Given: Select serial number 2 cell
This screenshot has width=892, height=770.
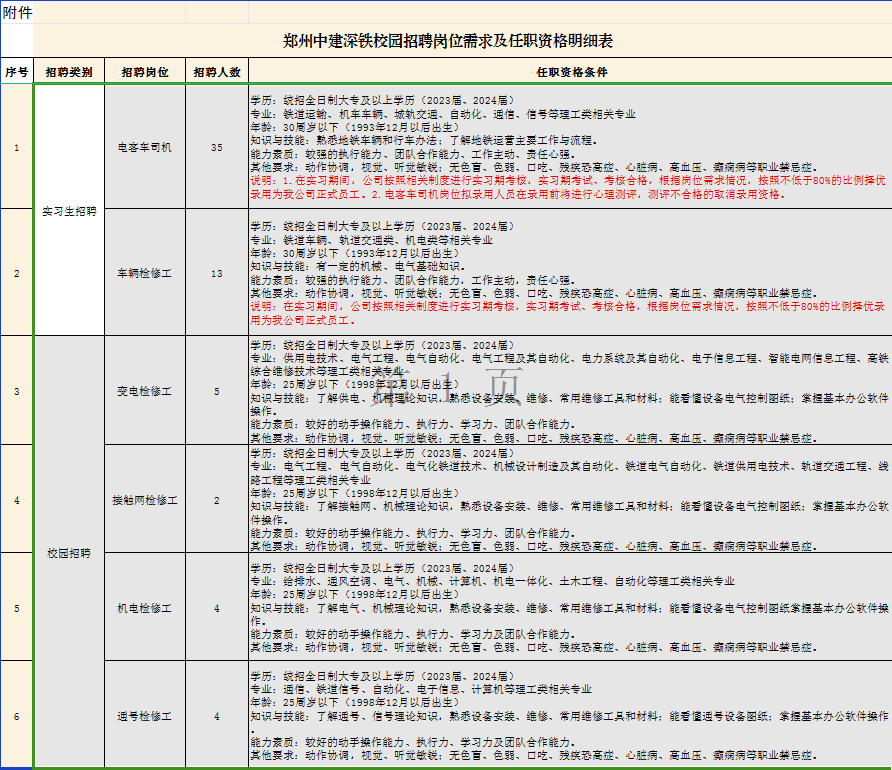Looking at the screenshot, I should [x=16, y=273].
